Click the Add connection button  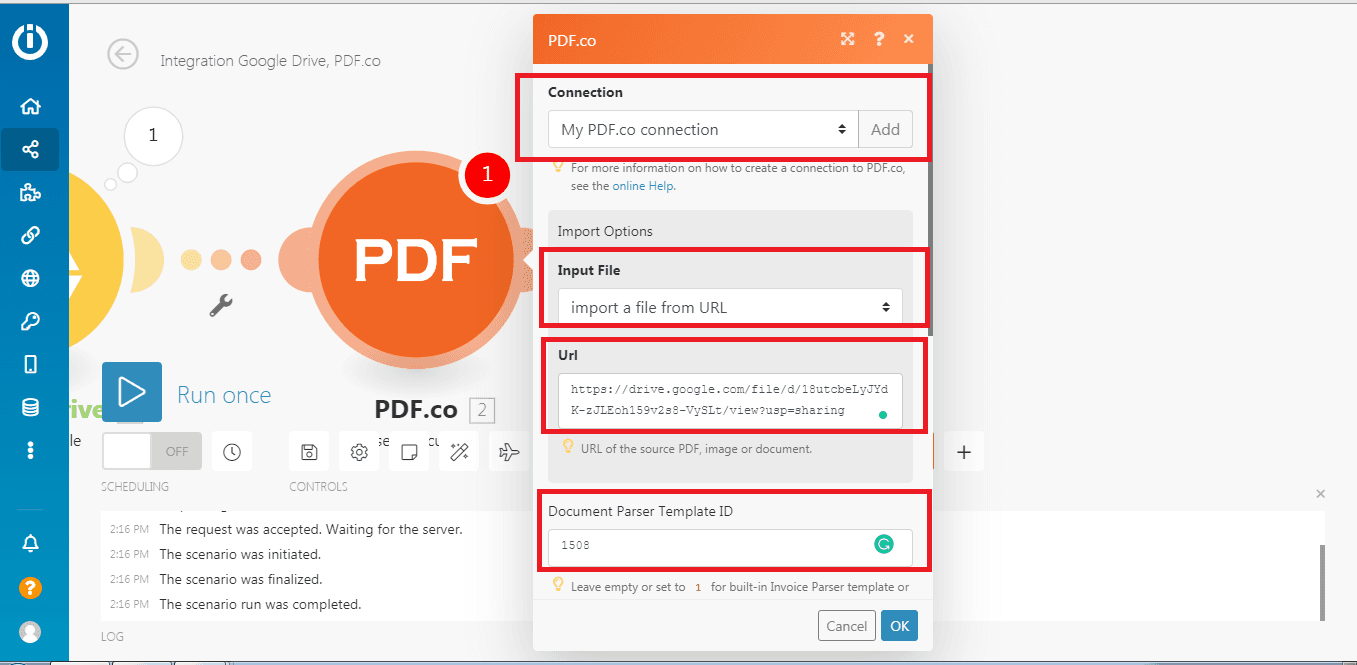(x=885, y=129)
